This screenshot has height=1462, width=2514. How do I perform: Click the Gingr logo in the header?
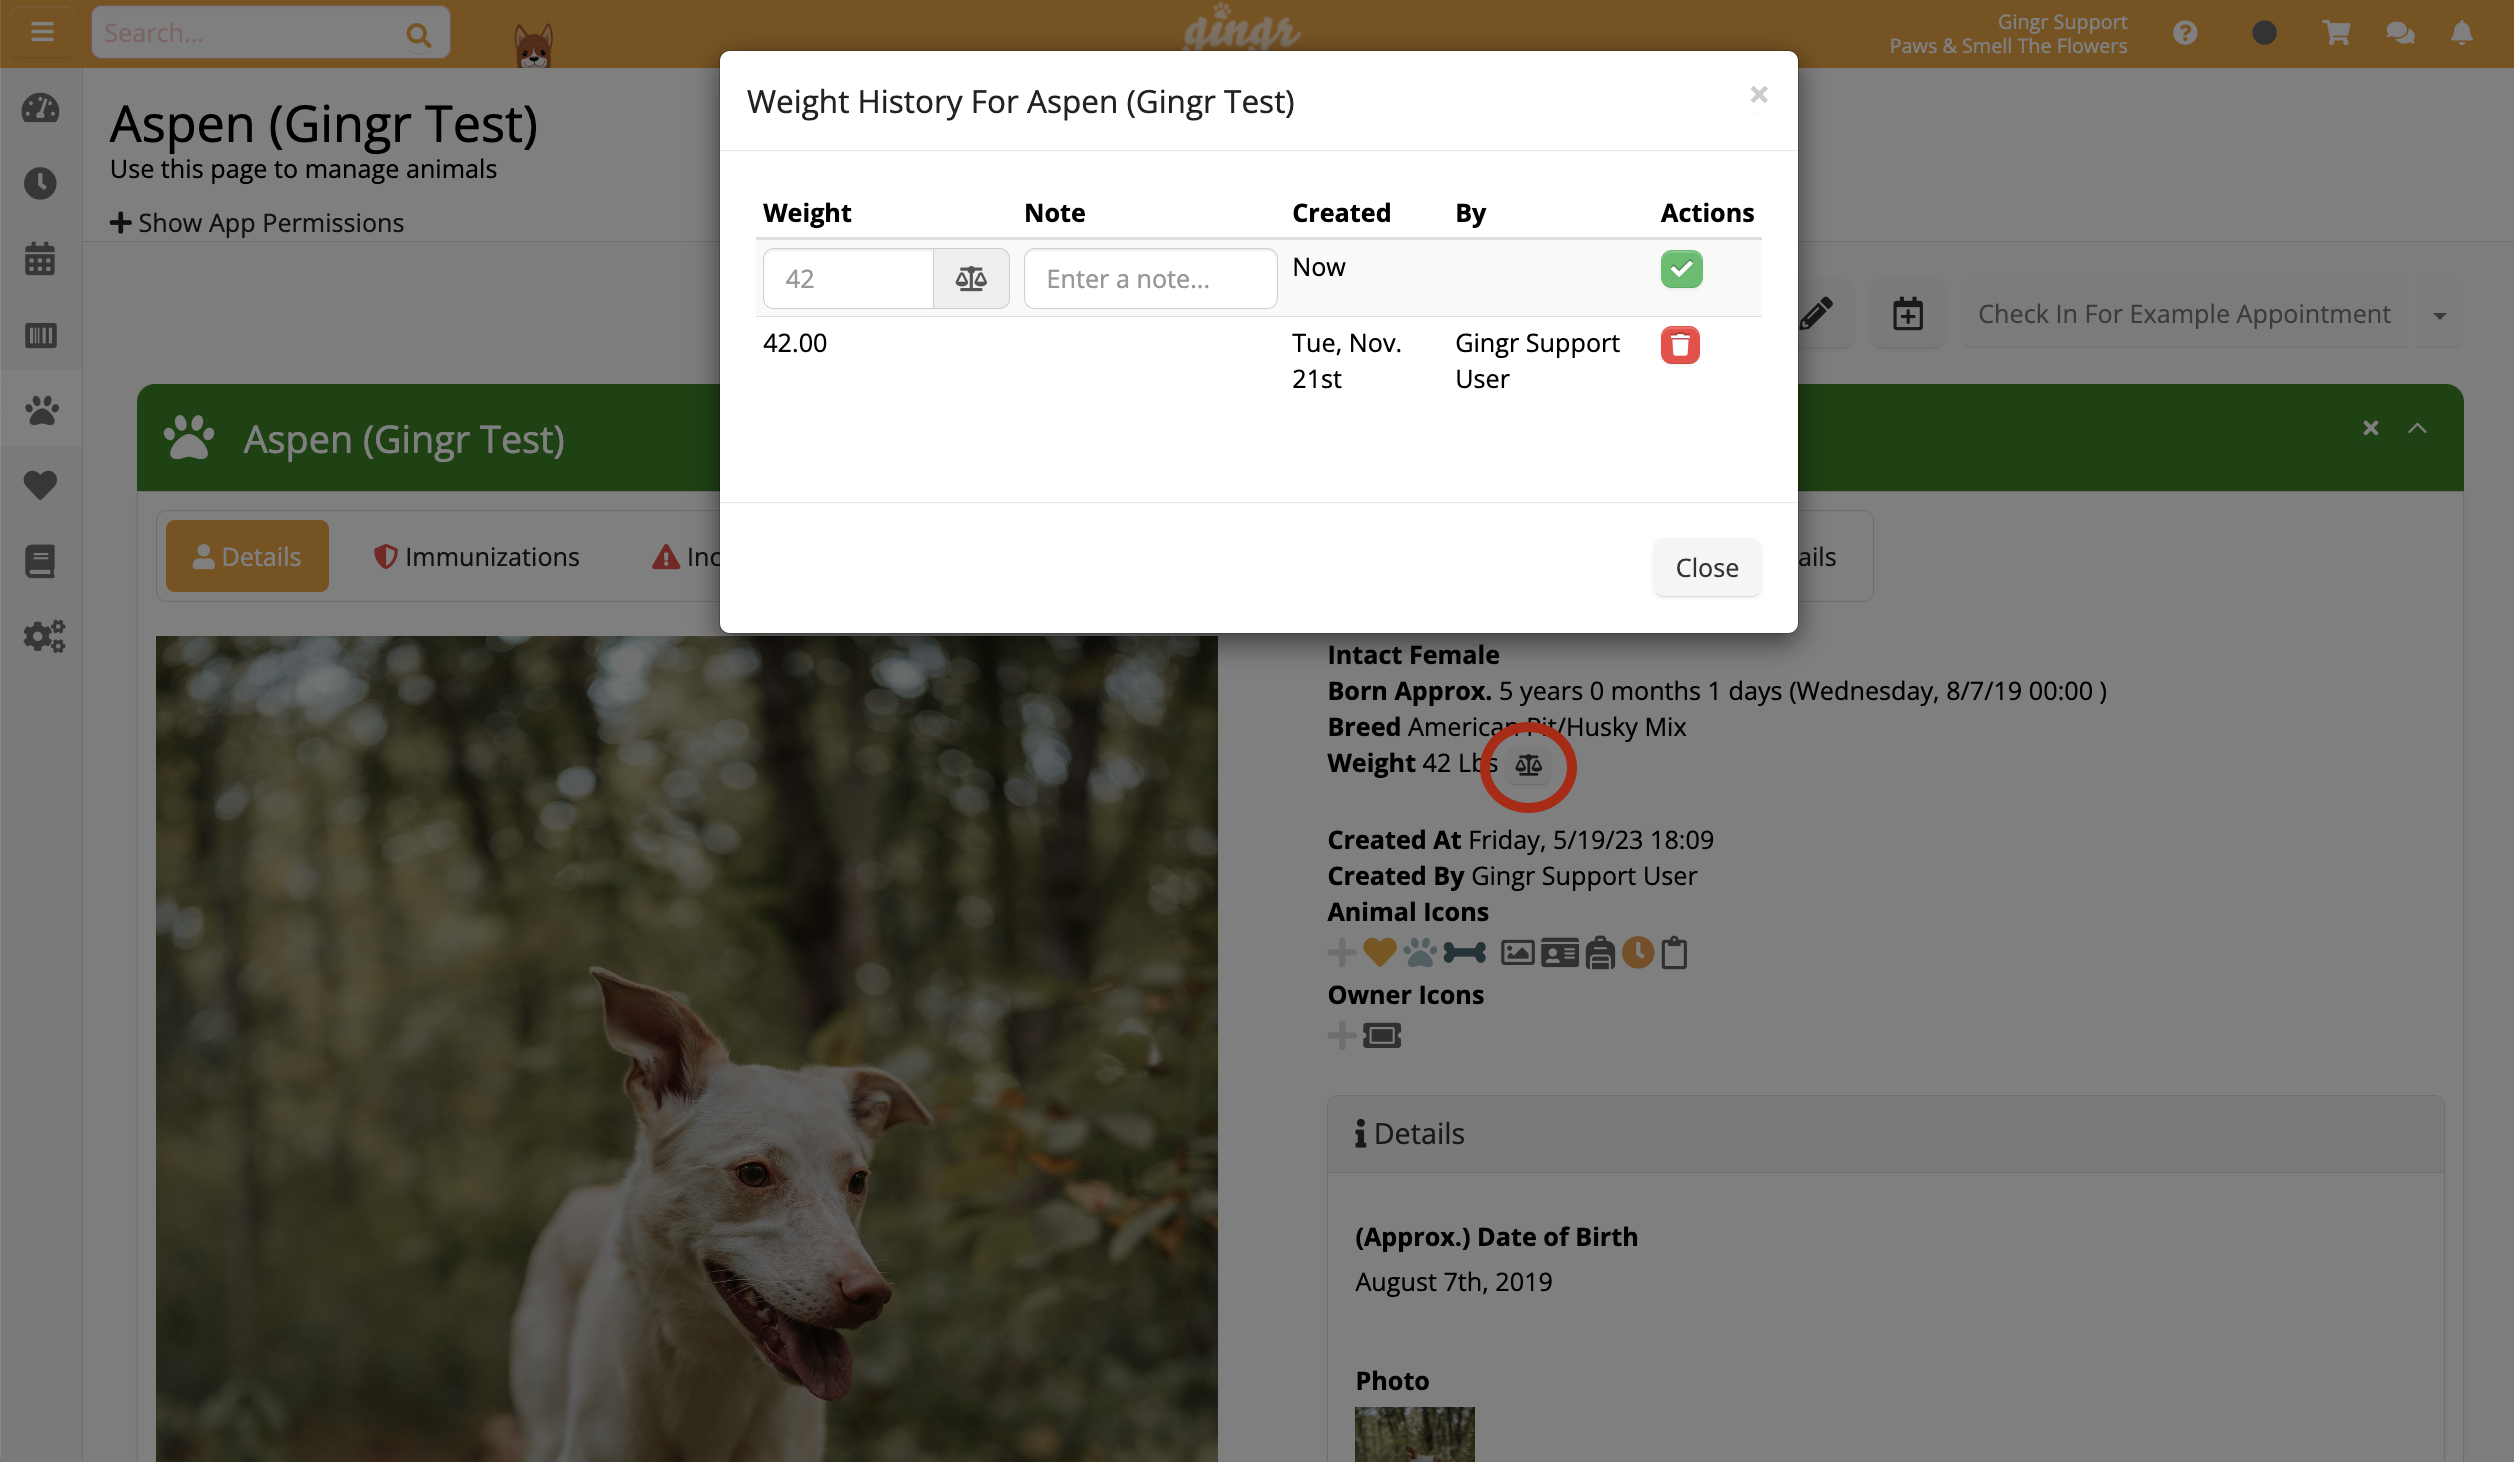click(x=1241, y=28)
